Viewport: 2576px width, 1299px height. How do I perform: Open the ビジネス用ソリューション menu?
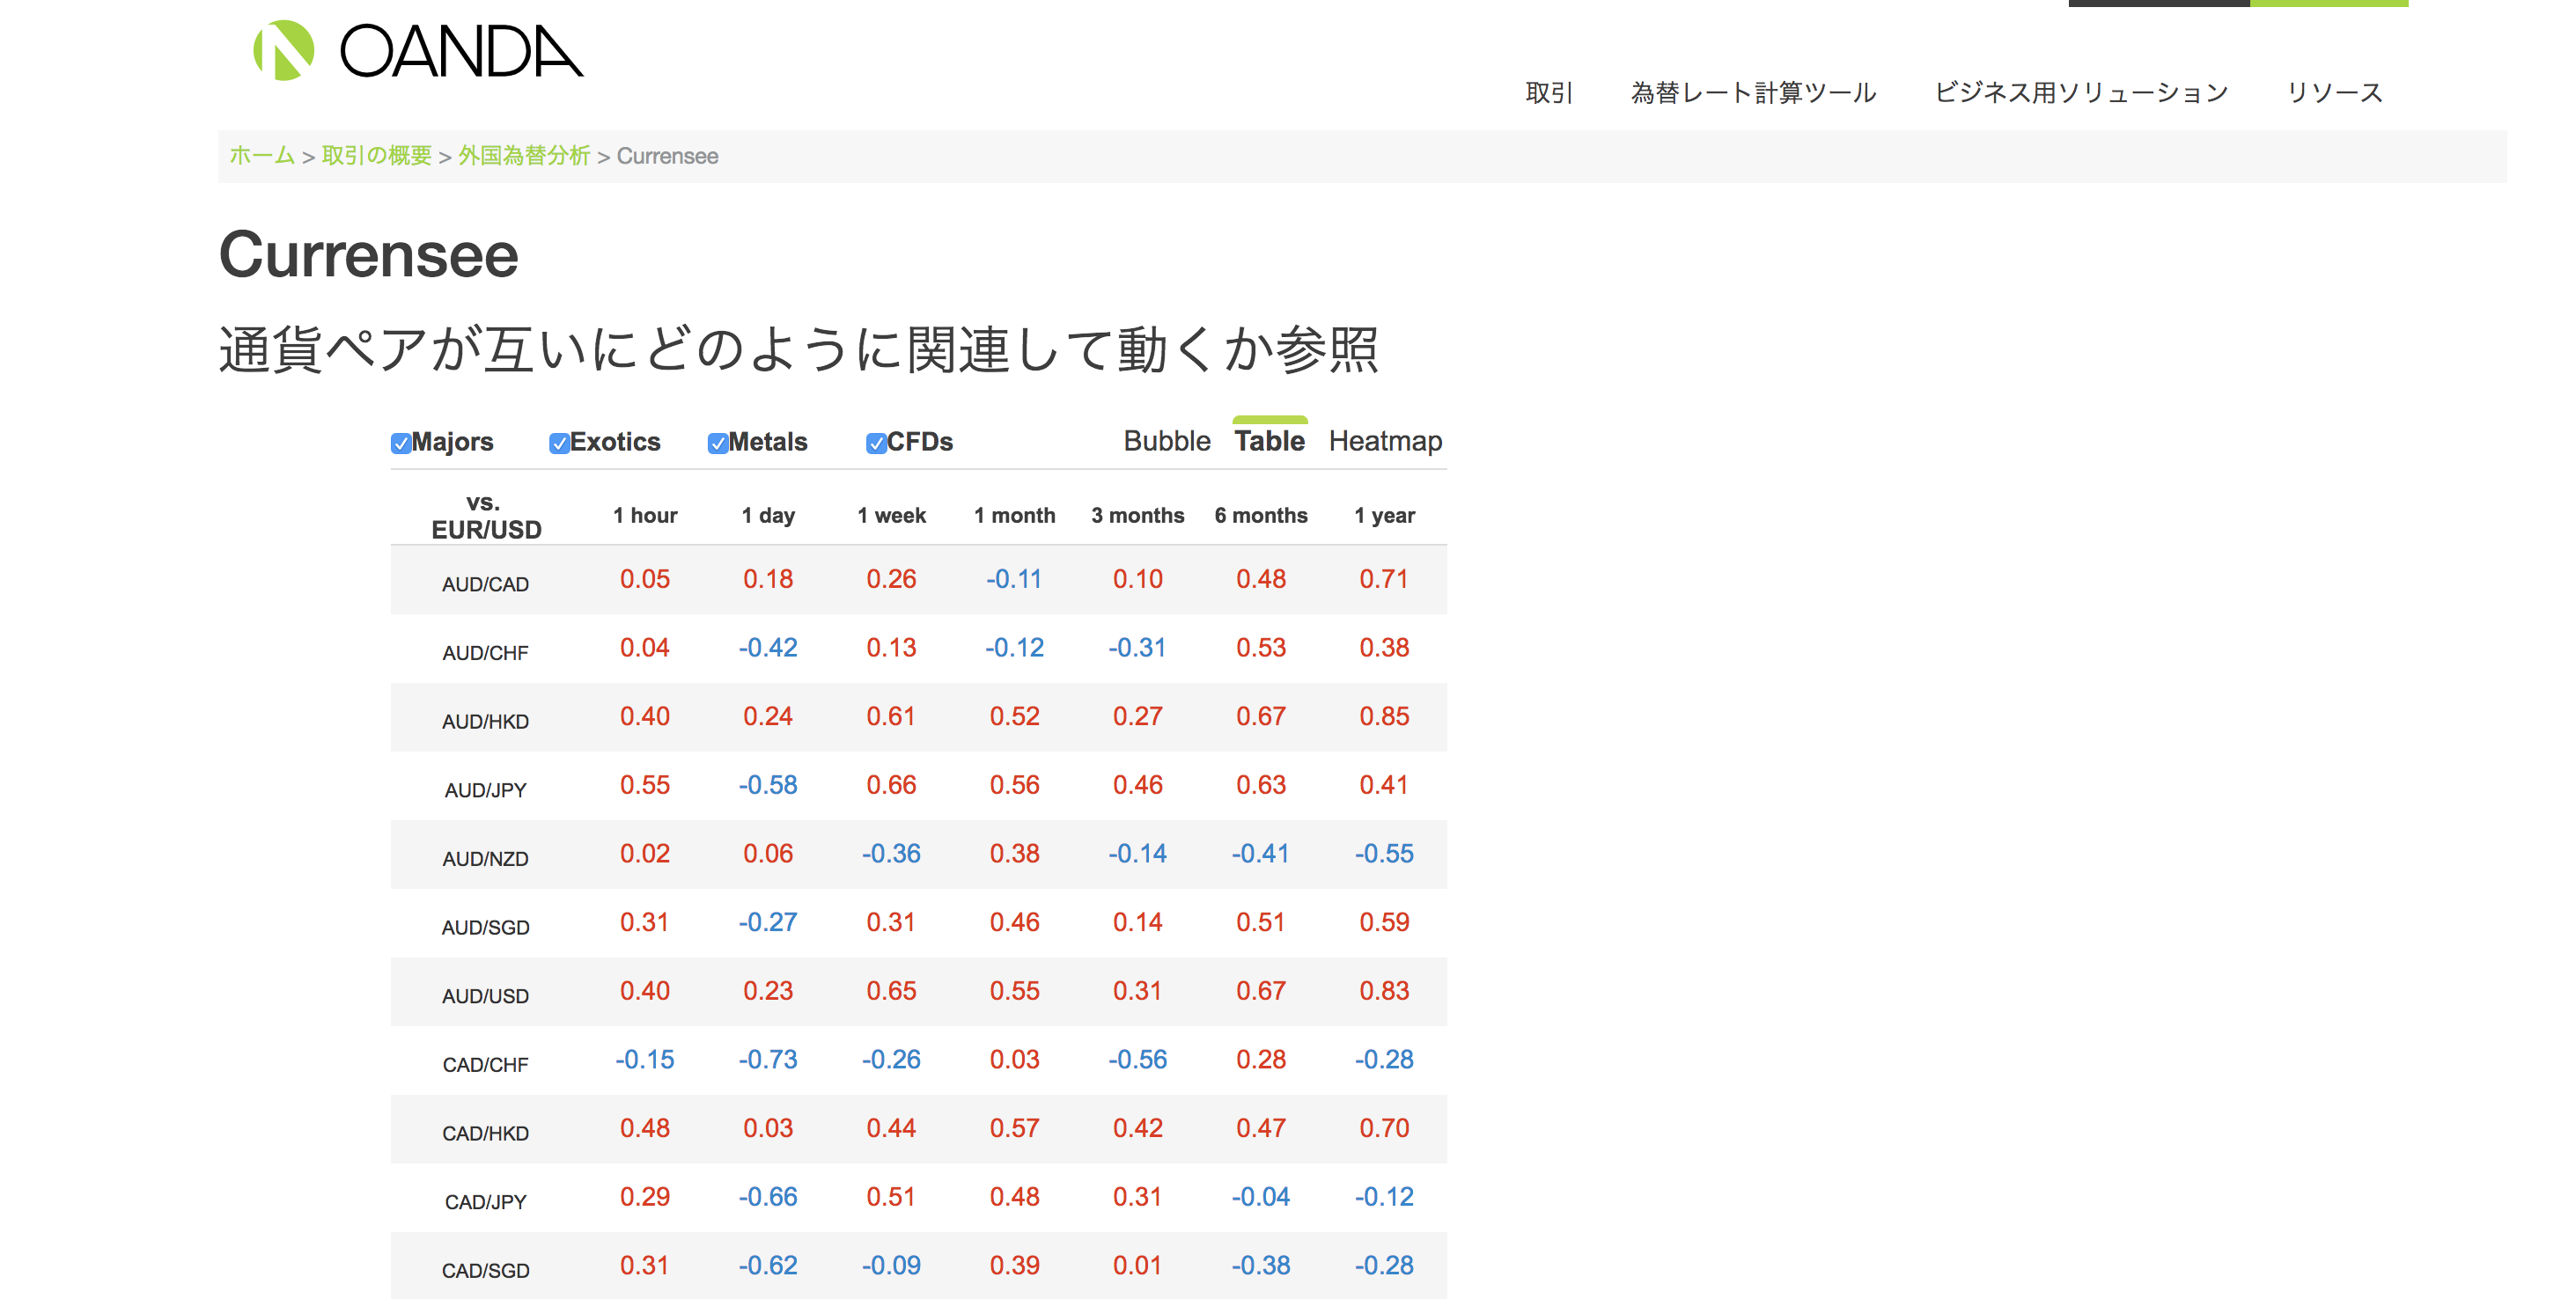pyautogui.click(x=2080, y=92)
